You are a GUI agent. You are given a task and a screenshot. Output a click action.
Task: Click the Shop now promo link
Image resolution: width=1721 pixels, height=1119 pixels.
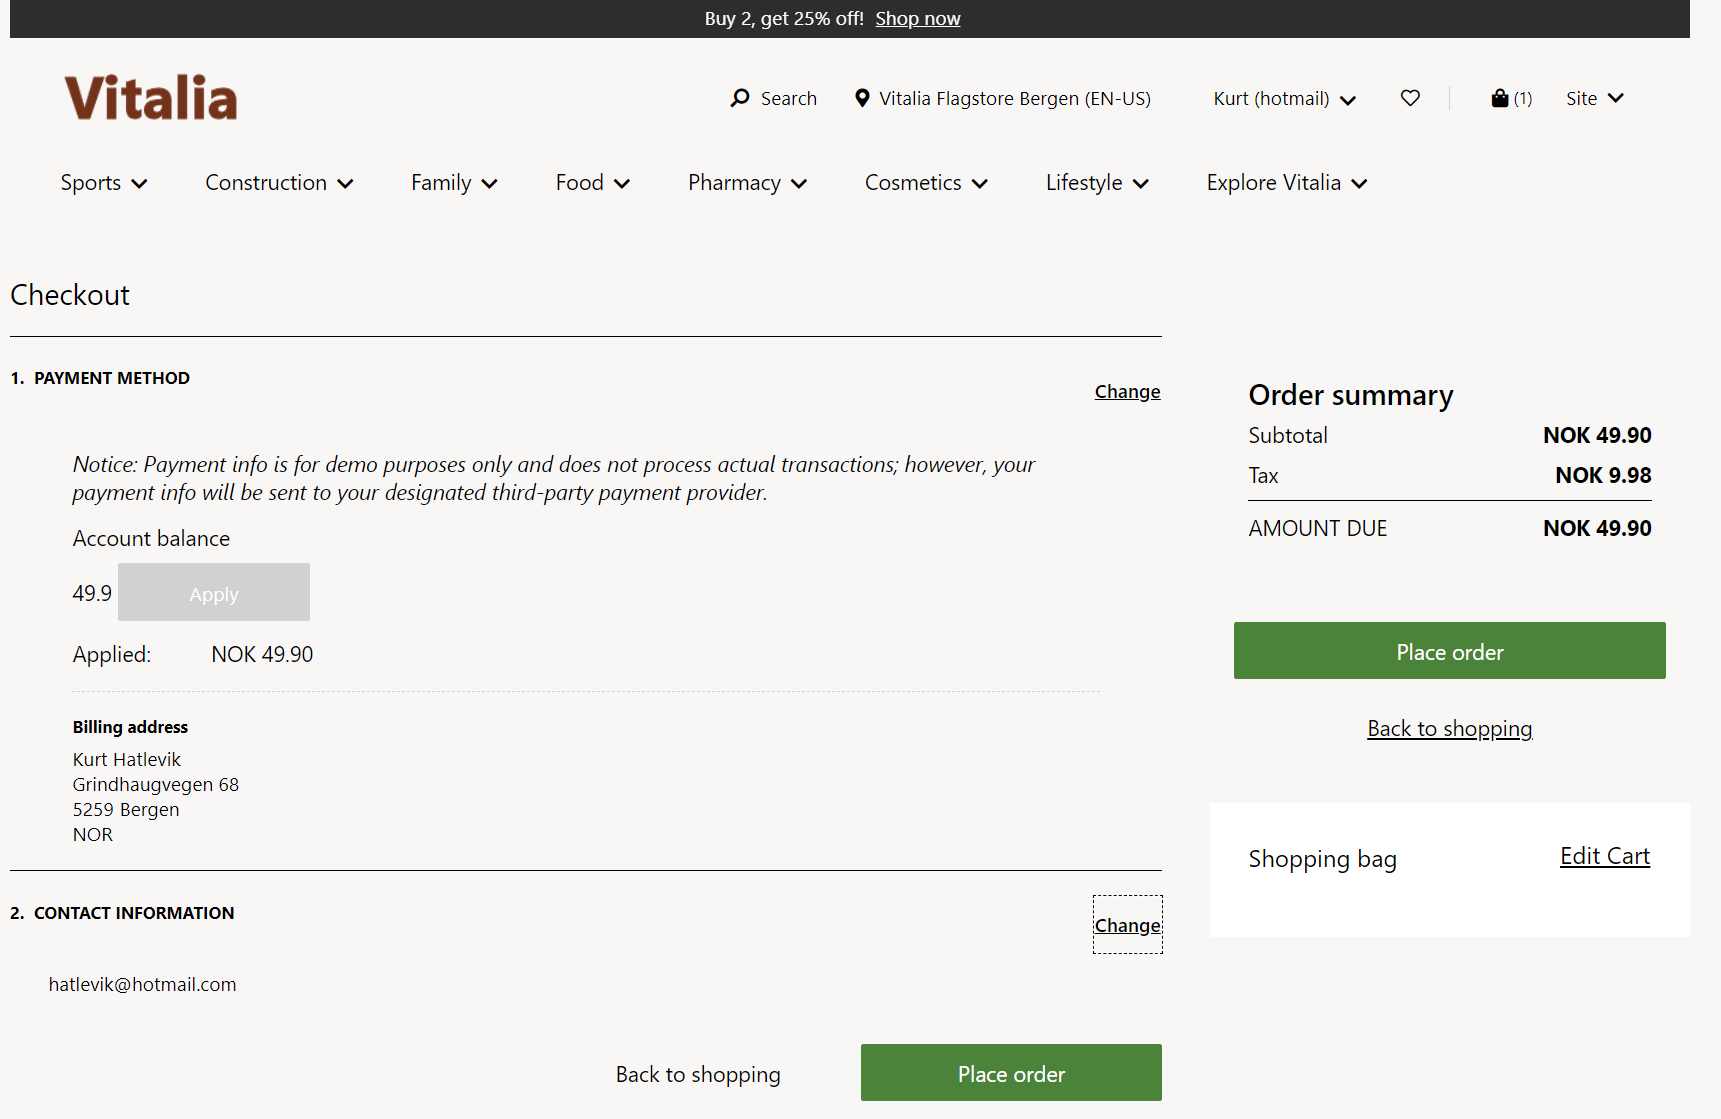click(917, 19)
